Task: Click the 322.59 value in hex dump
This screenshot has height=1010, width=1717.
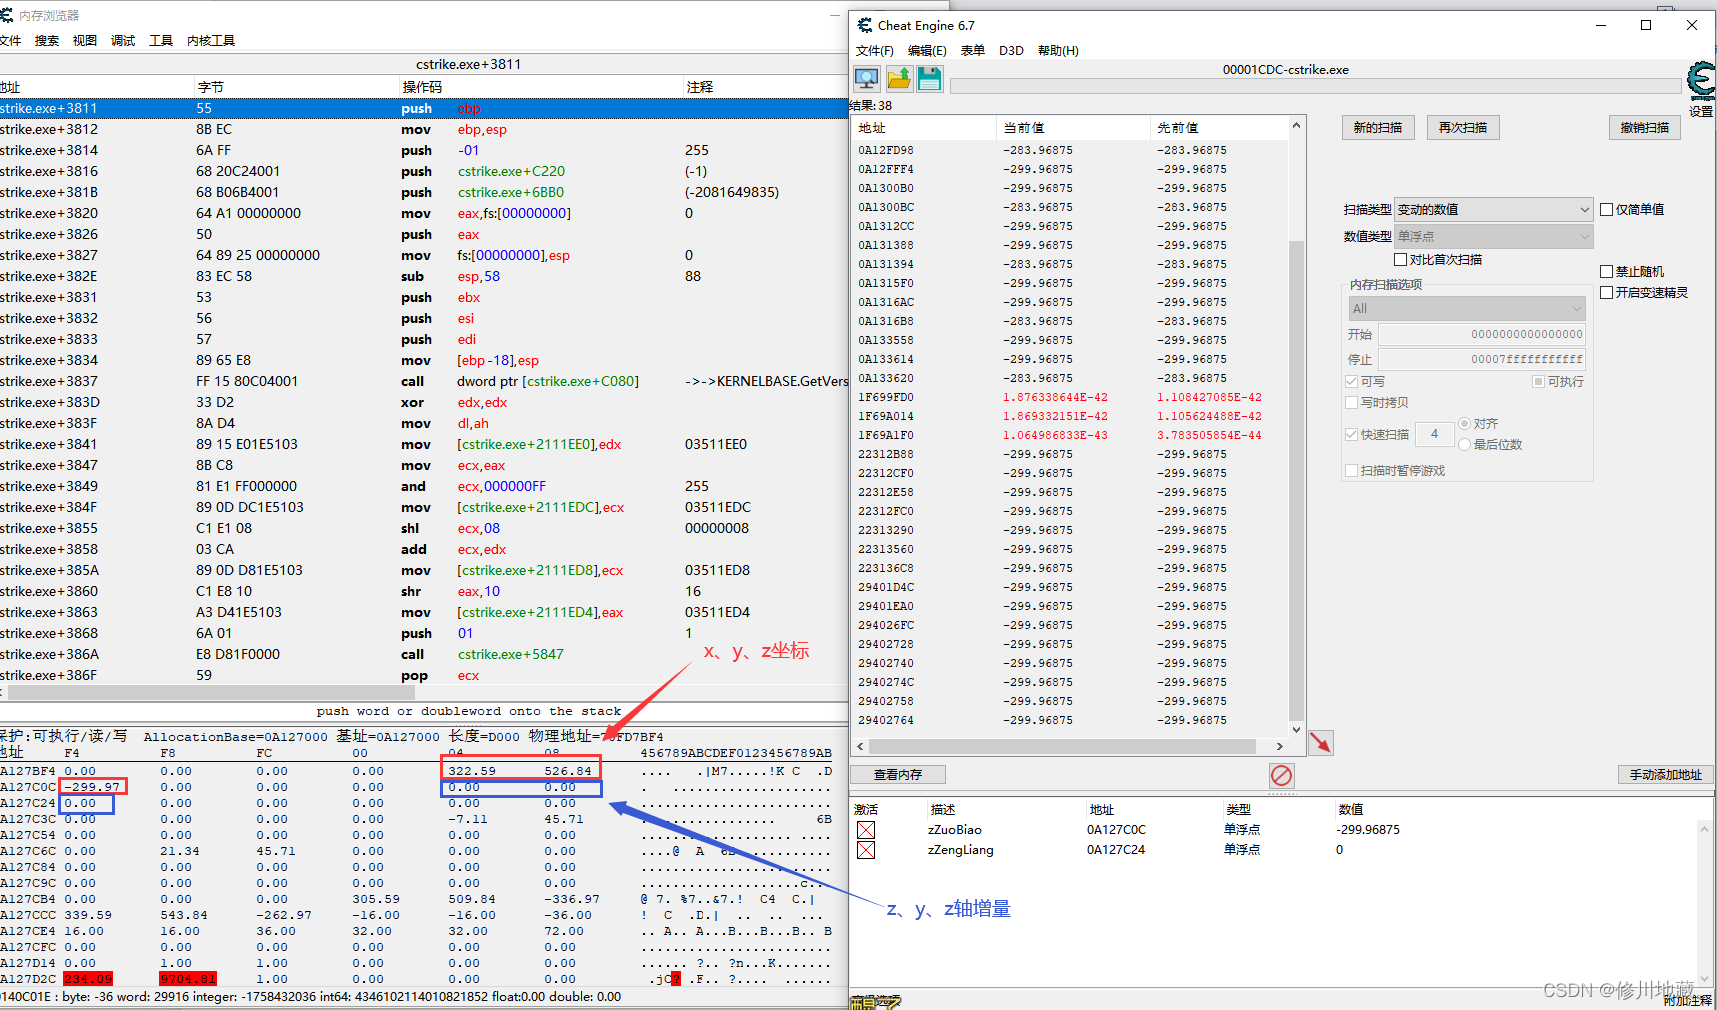Action: pos(472,771)
